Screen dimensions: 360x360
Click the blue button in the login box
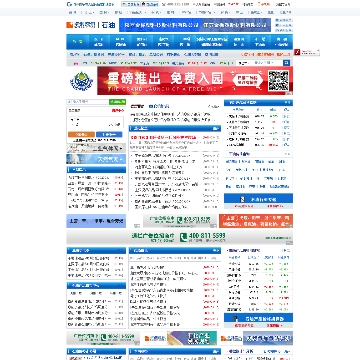[x=109, y=134]
